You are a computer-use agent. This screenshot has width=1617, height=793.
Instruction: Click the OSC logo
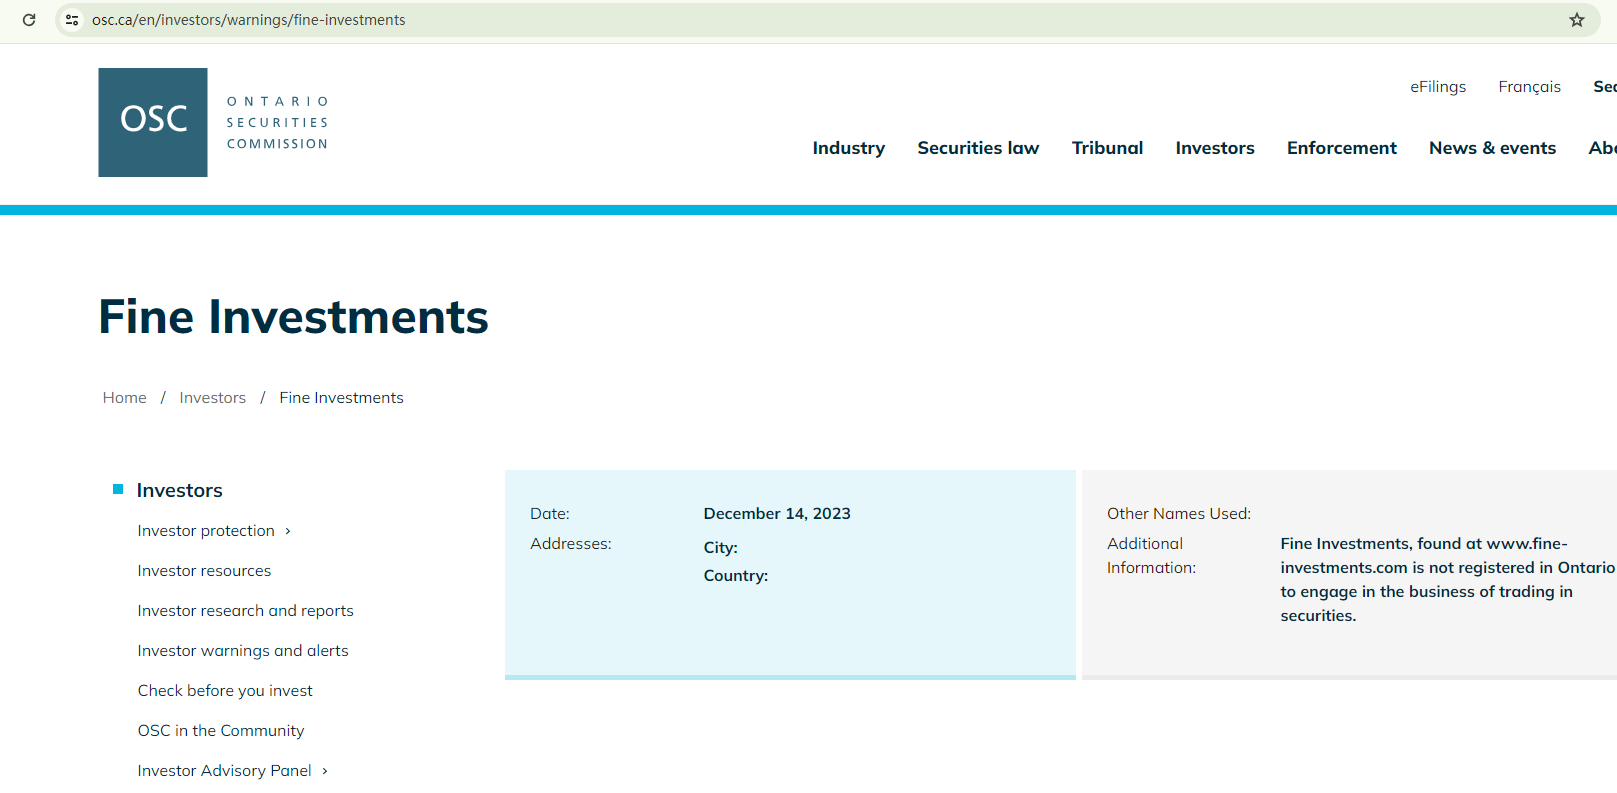pyautogui.click(x=153, y=122)
